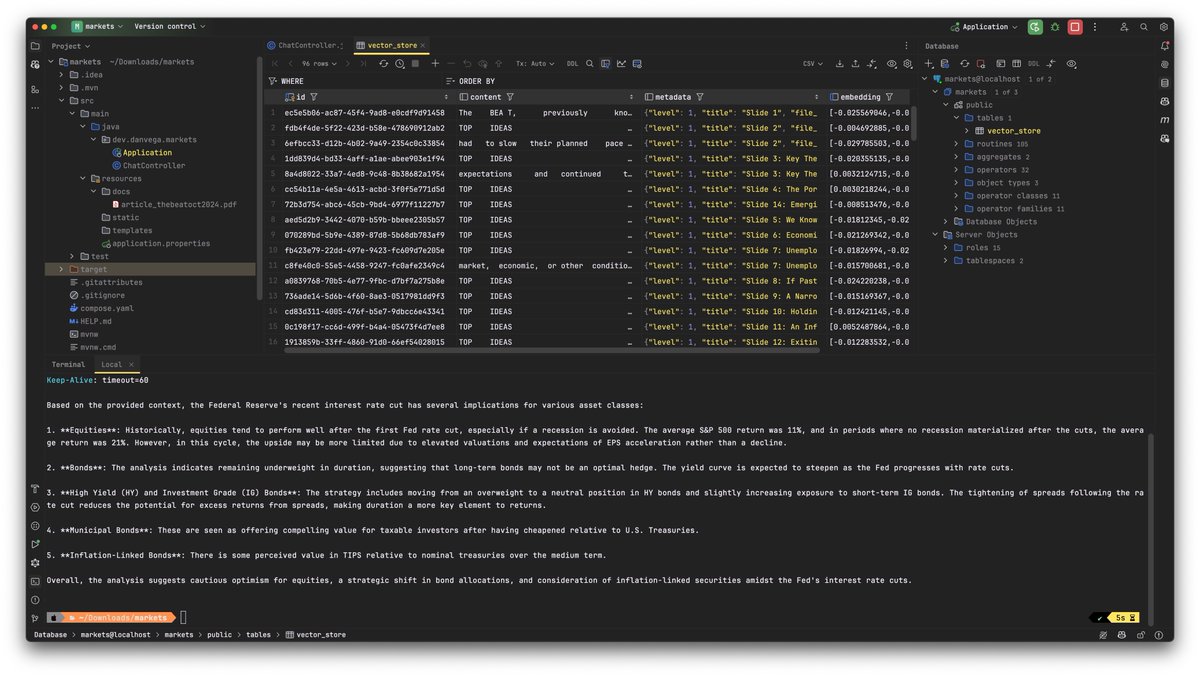The width and height of the screenshot is (1200, 676).
Task: Show the chart view icon in editor toolbar
Action: [622, 64]
